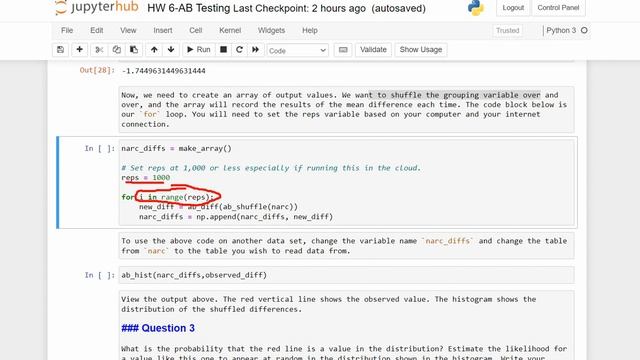640x360 pixels.
Task: Run the current cell
Action: click(x=198, y=50)
